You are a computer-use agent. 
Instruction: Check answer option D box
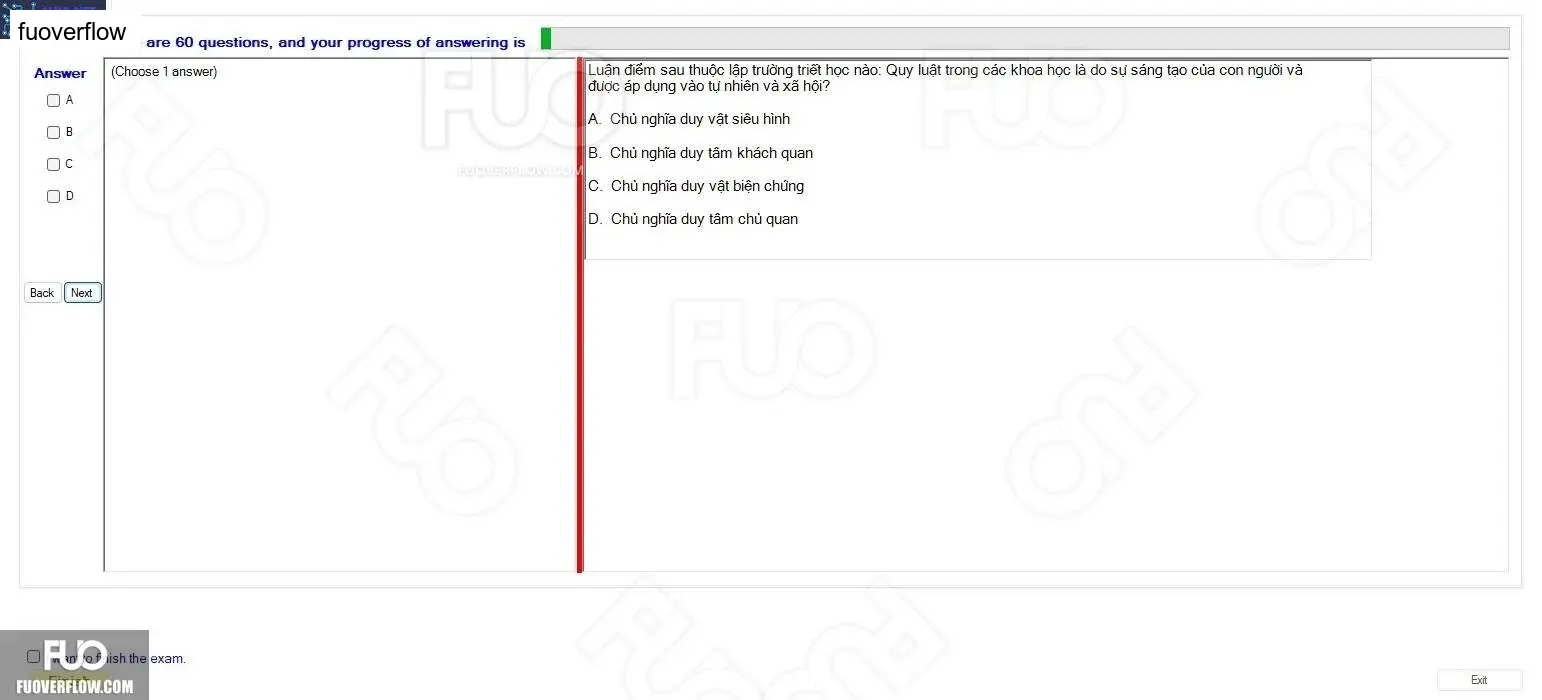[x=54, y=196]
